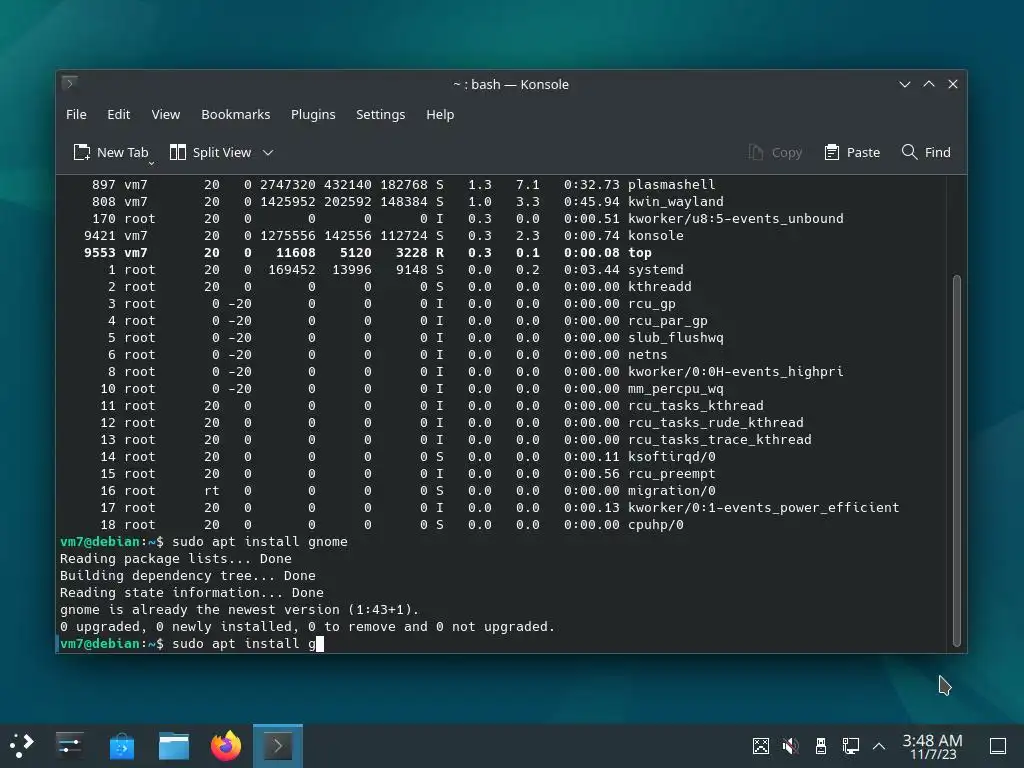The height and width of the screenshot is (768, 1024).
Task: Open the KDE application launcher
Action: pyautogui.click(x=22, y=745)
